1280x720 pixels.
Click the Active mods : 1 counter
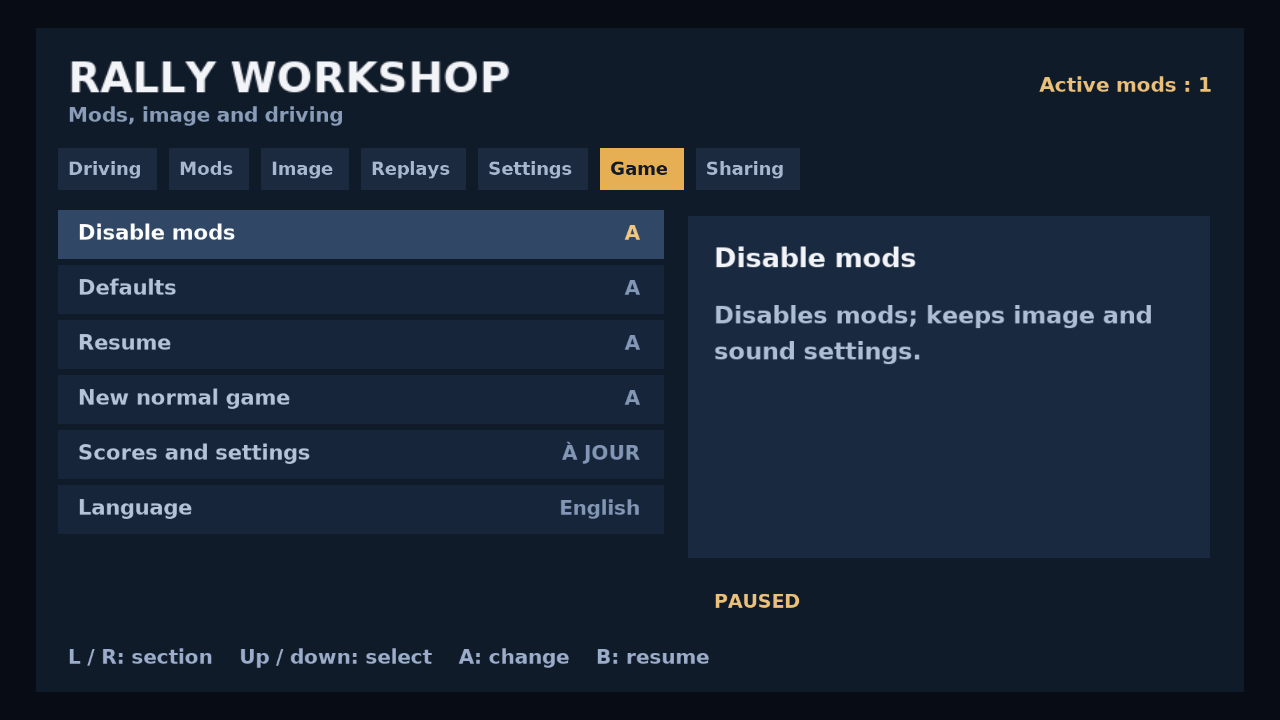1125,85
